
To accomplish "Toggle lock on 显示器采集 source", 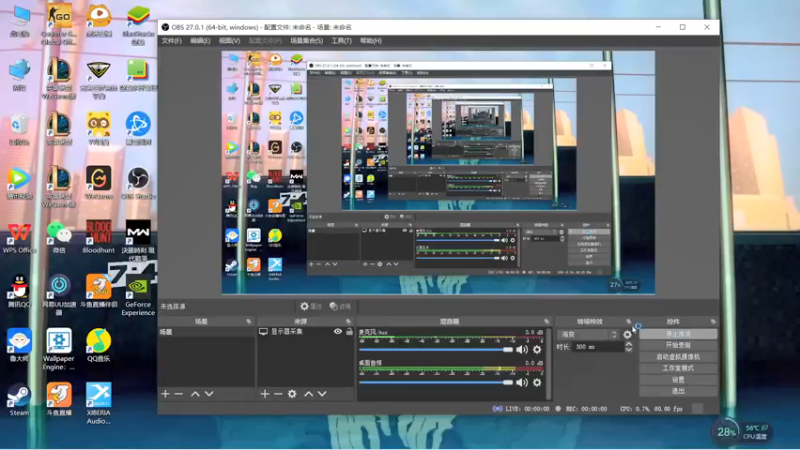I will pos(349,332).
